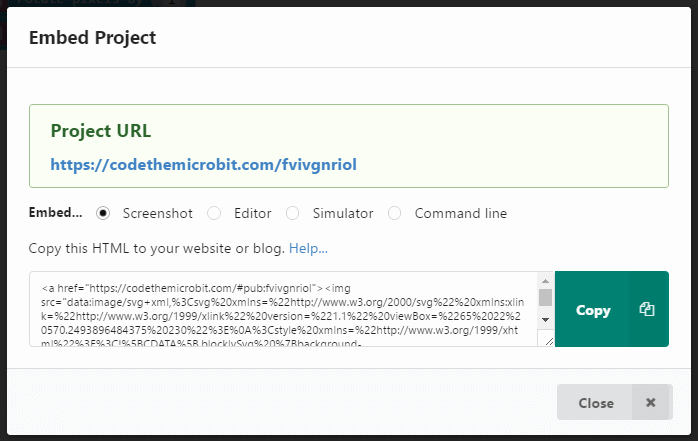Select the Simulator radio button
This screenshot has width=698, height=441.
pyautogui.click(x=293, y=213)
